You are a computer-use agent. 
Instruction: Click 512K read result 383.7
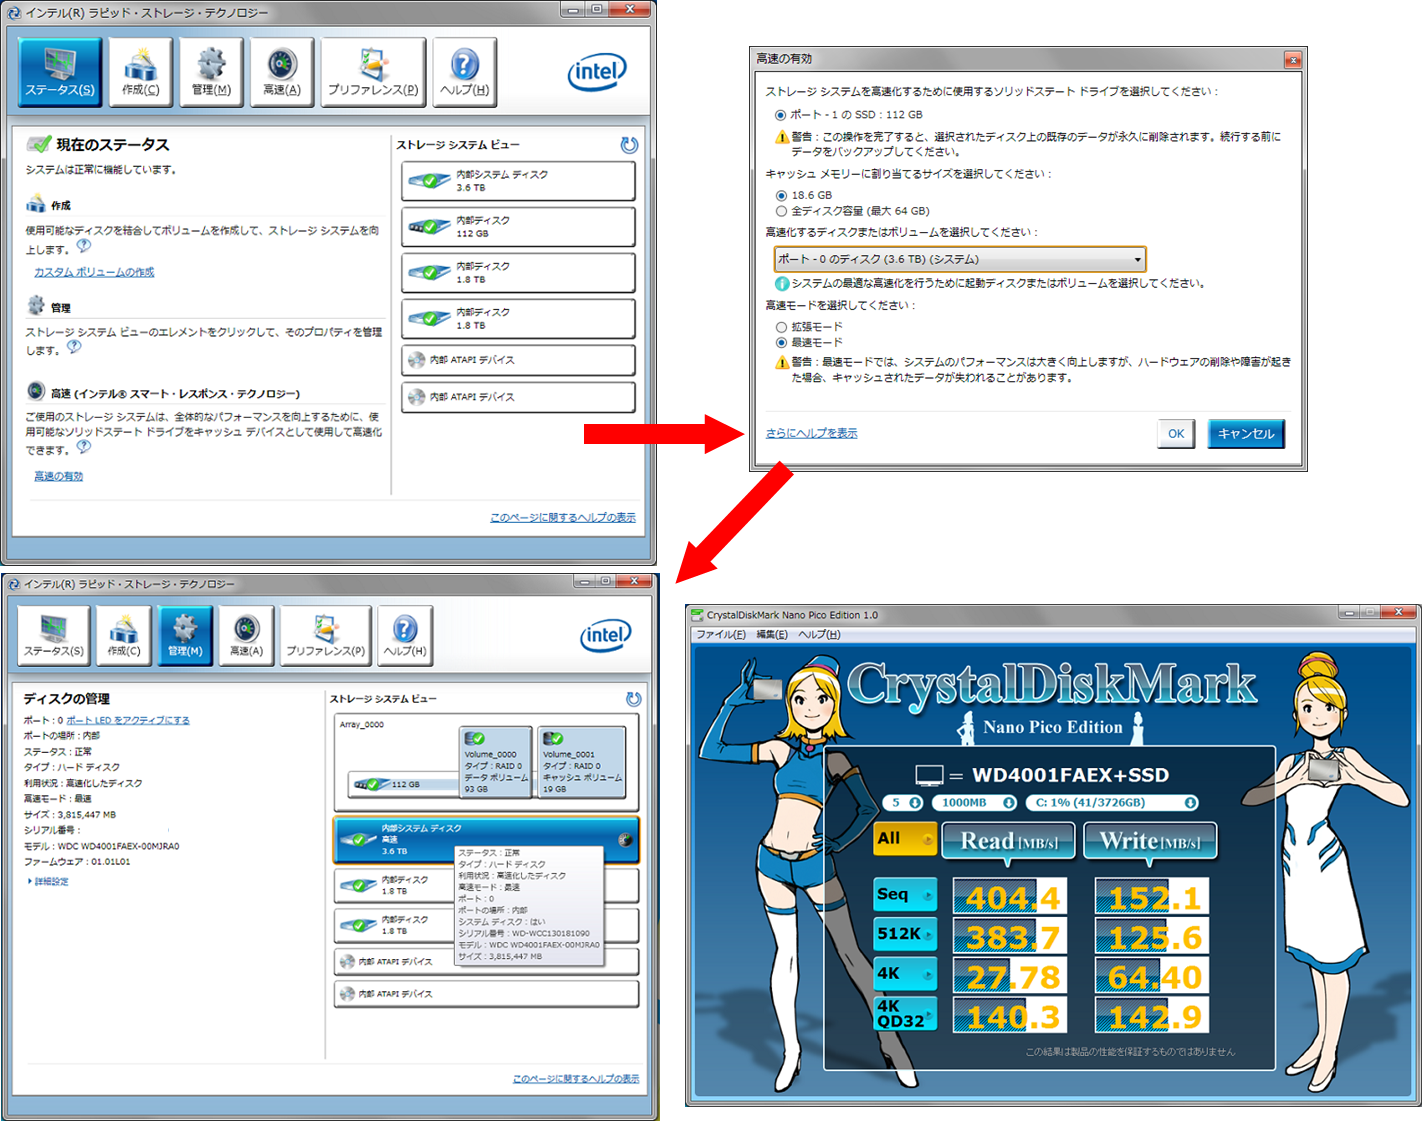pyautogui.click(x=1010, y=936)
